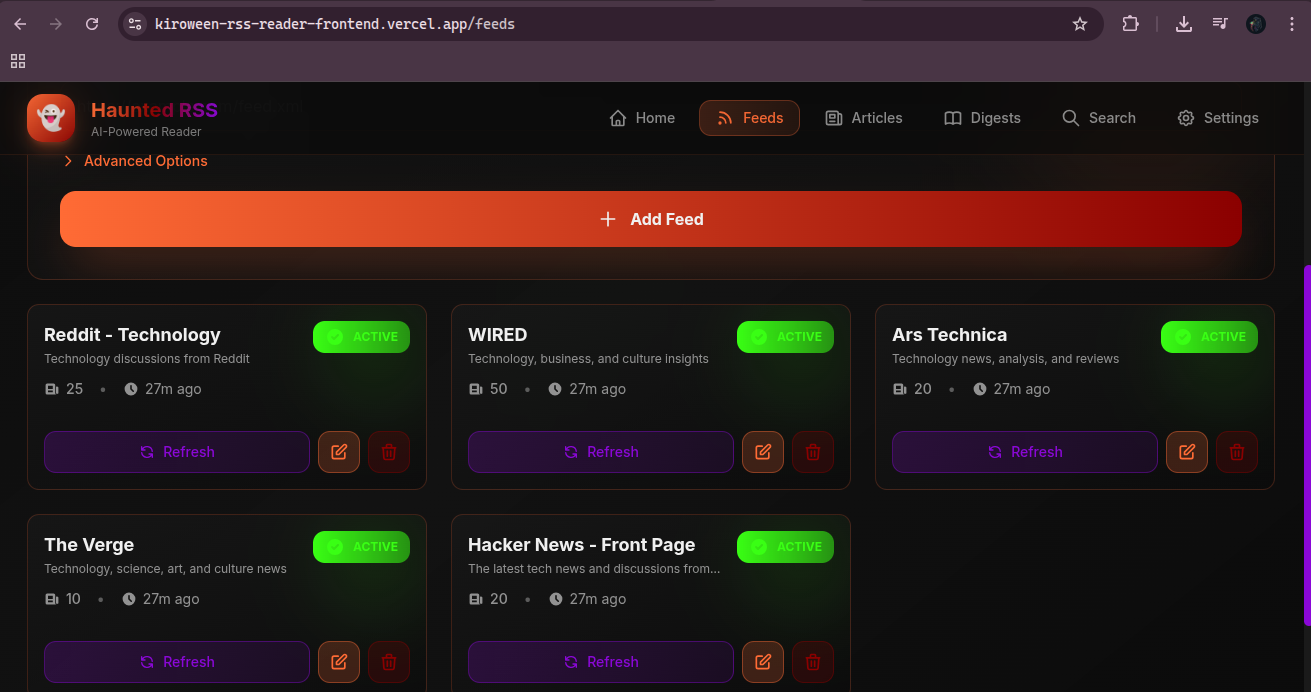The image size is (1311, 692).
Task: Open the Chrome three-dot menu
Action: (x=1291, y=24)
